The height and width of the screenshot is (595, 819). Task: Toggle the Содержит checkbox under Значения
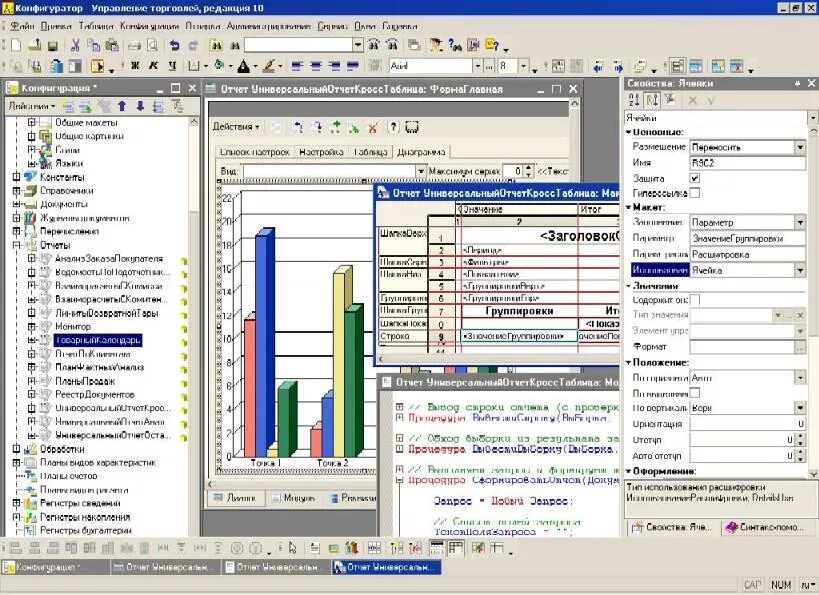[x=695, y=300]
